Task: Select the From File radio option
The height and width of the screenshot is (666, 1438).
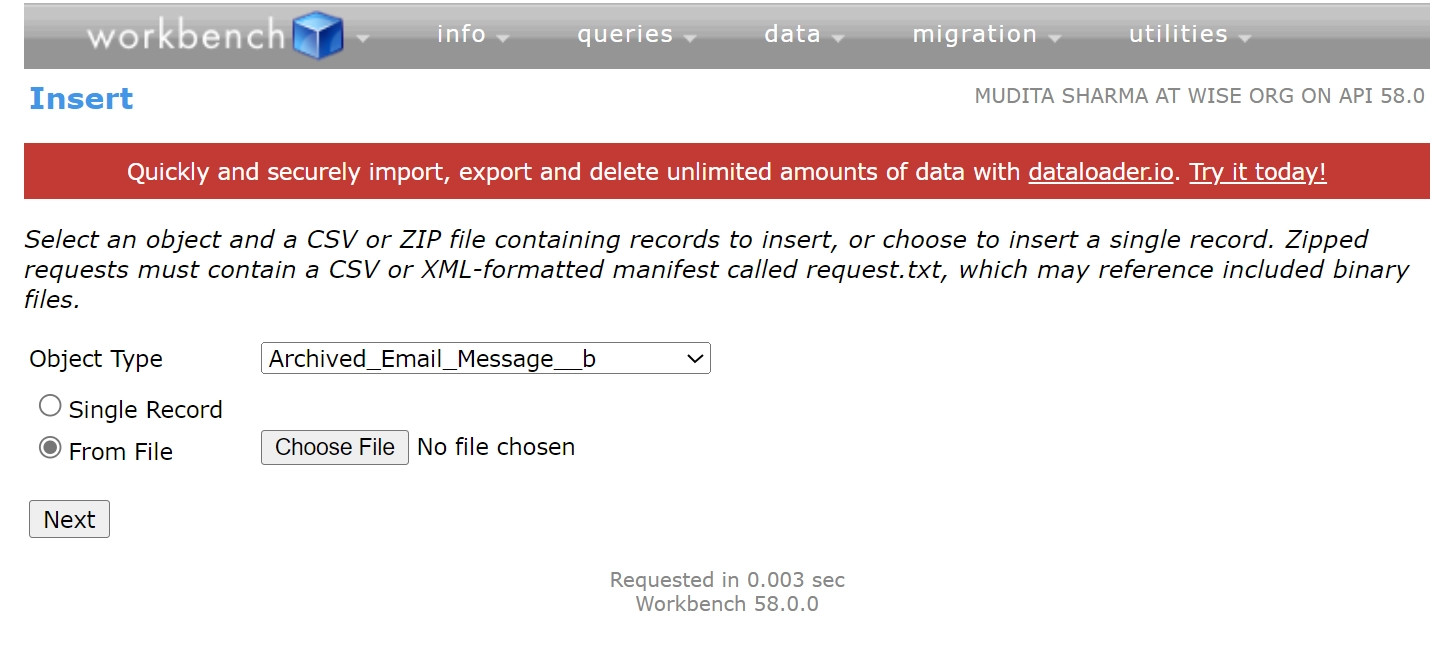Action: pyautogui.click(x=50, y=448)
